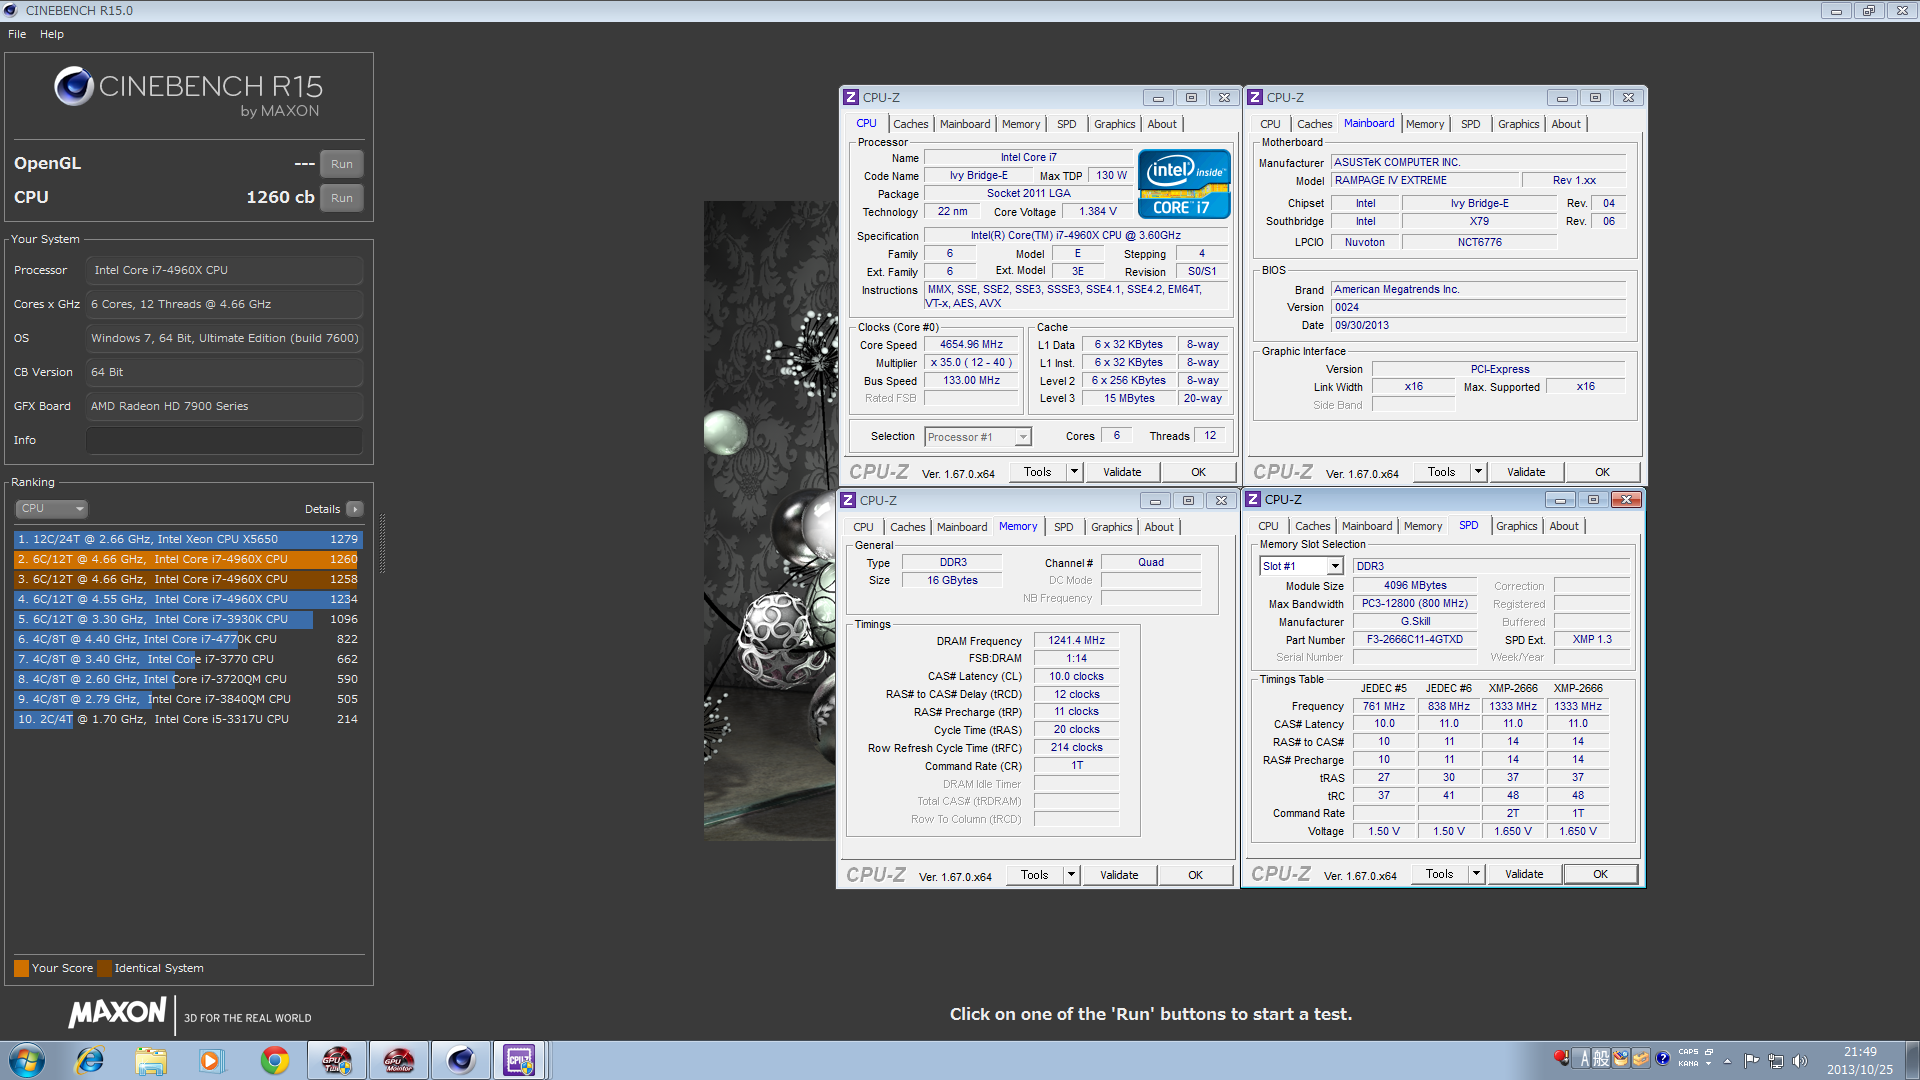The height and width of the screenshot is (1080, 1920).
Task: Open the Slot #1 memory slot dropdown
Action: pos(1334,566)
